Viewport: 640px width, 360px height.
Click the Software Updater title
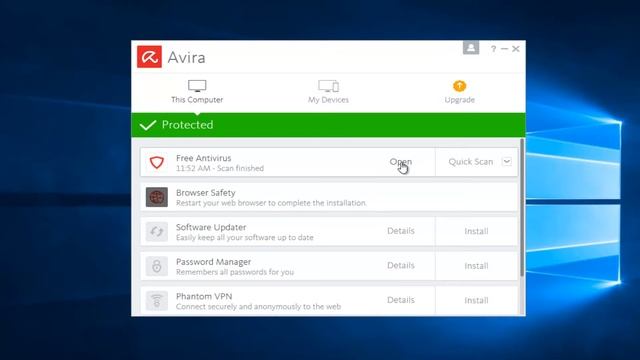pos(211,227)
